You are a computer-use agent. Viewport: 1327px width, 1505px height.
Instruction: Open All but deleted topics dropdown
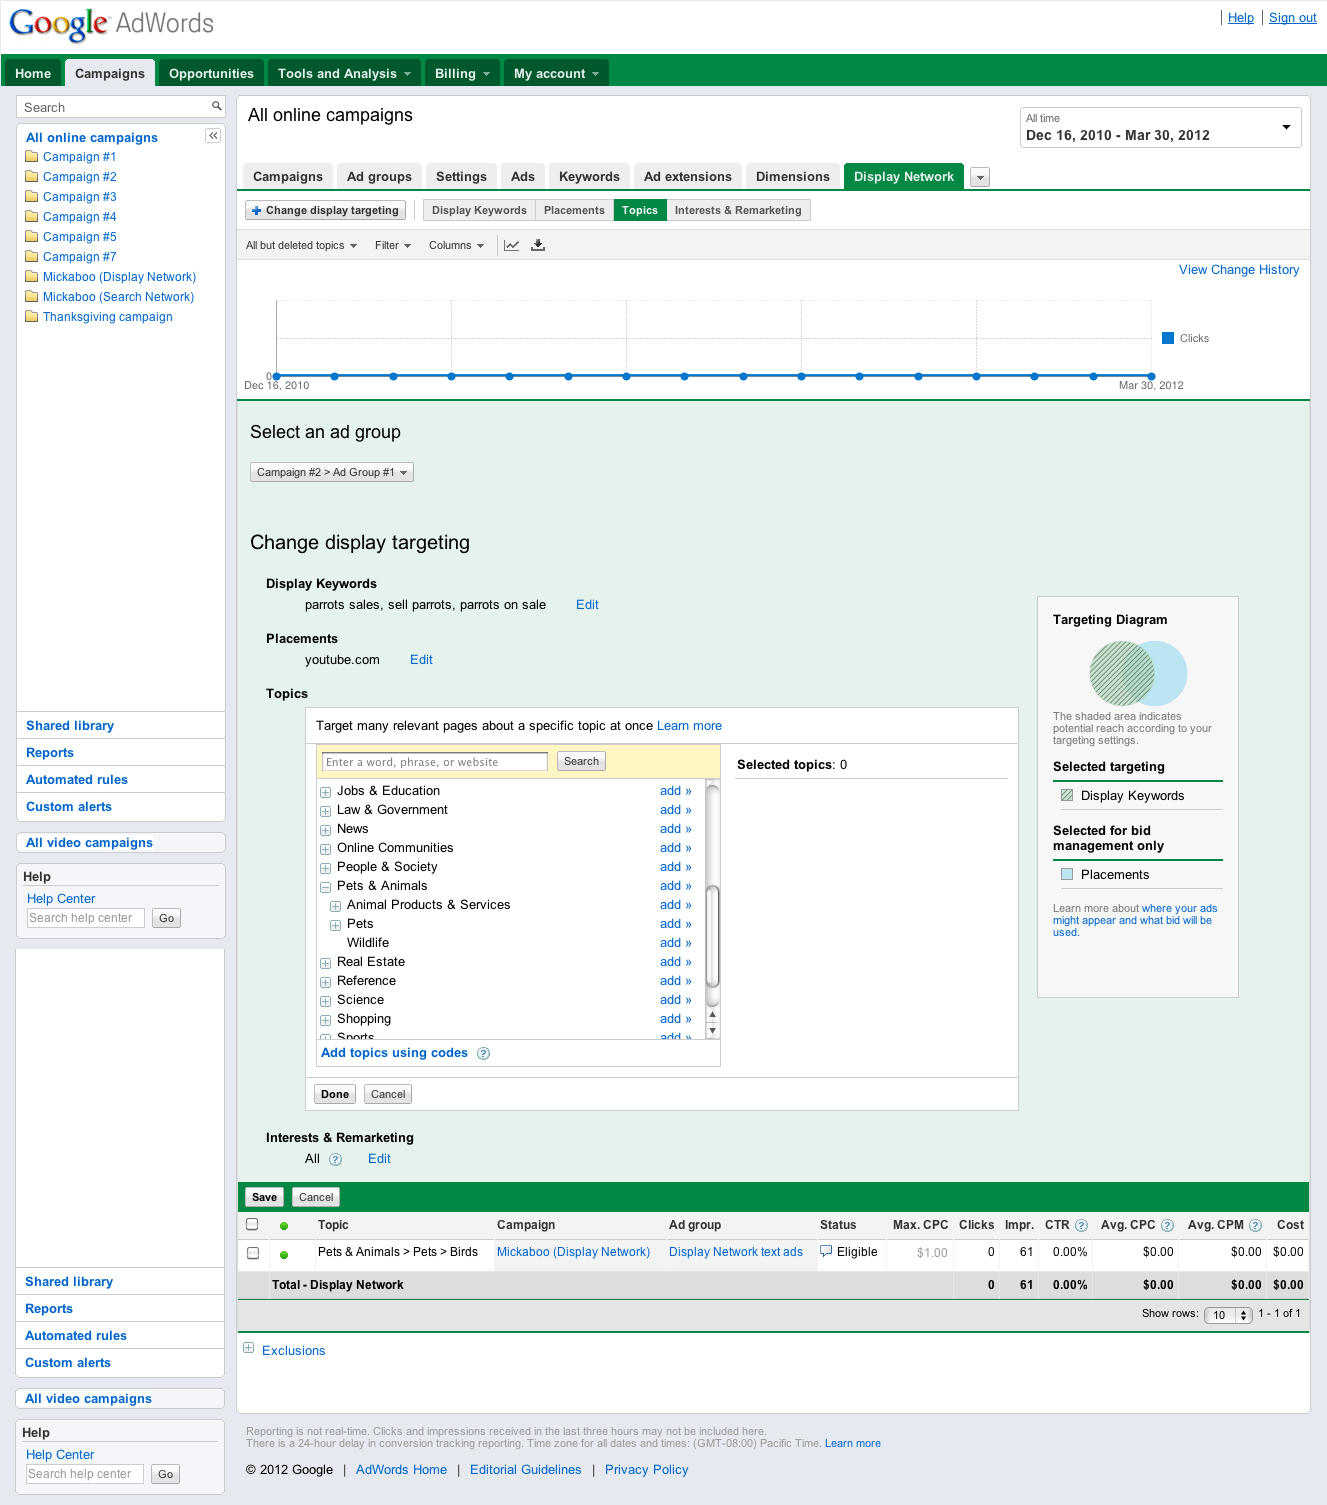tap(301, 246)
